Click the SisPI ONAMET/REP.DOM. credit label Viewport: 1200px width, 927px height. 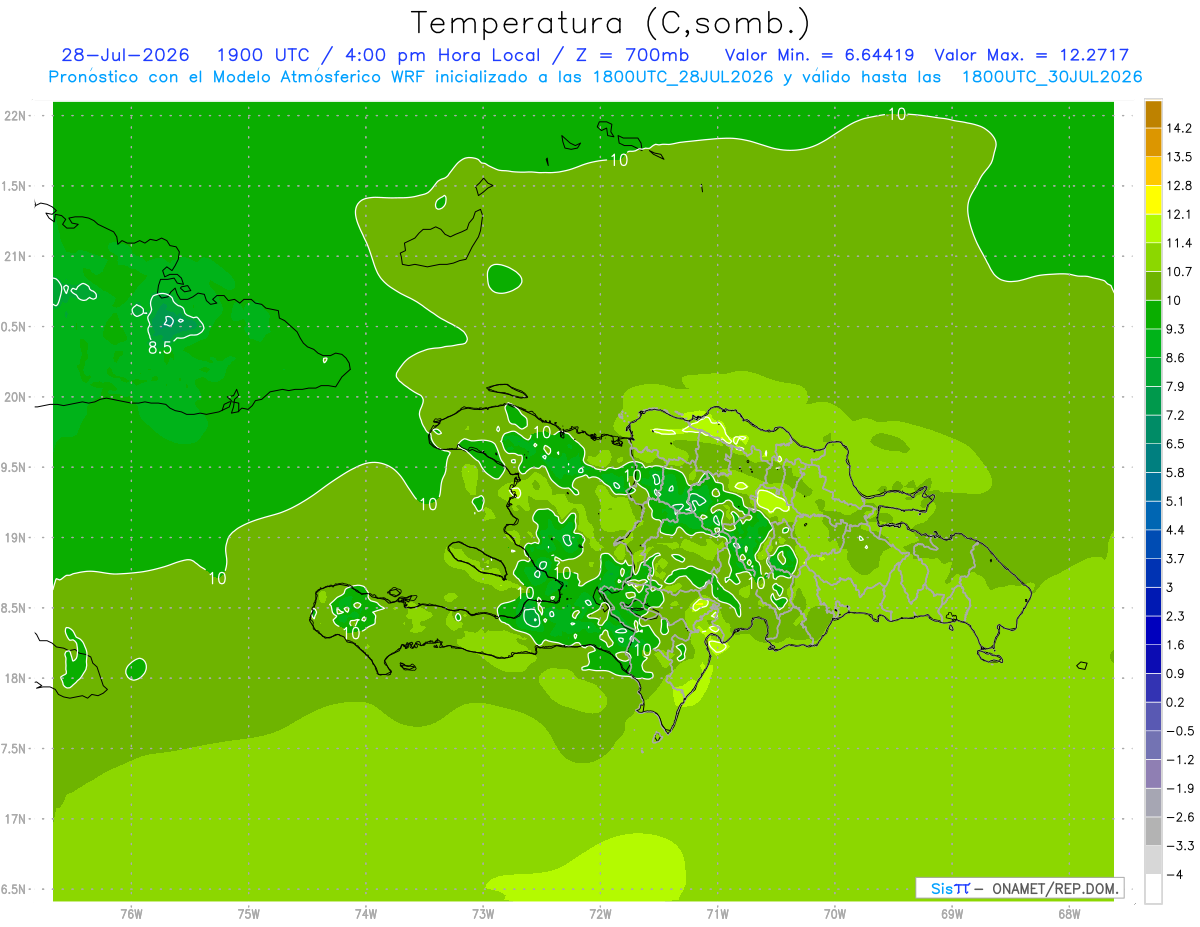click(1019, 888)
